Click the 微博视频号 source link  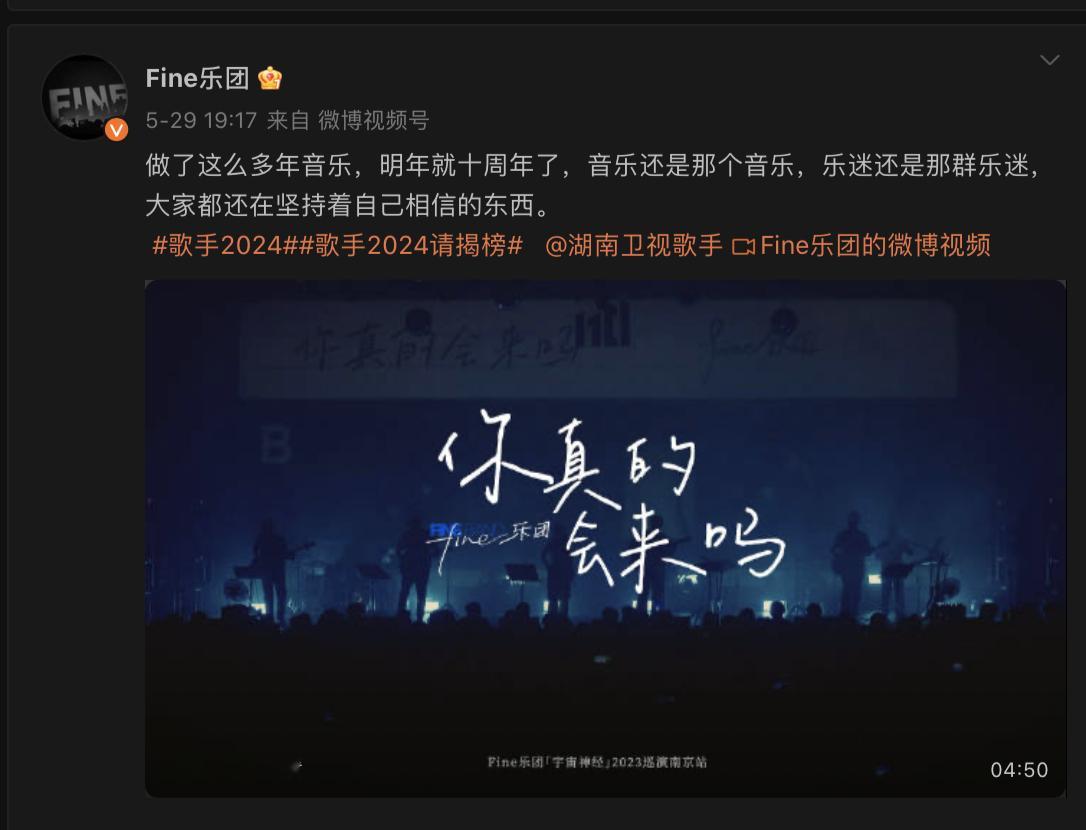coord(373,121)
